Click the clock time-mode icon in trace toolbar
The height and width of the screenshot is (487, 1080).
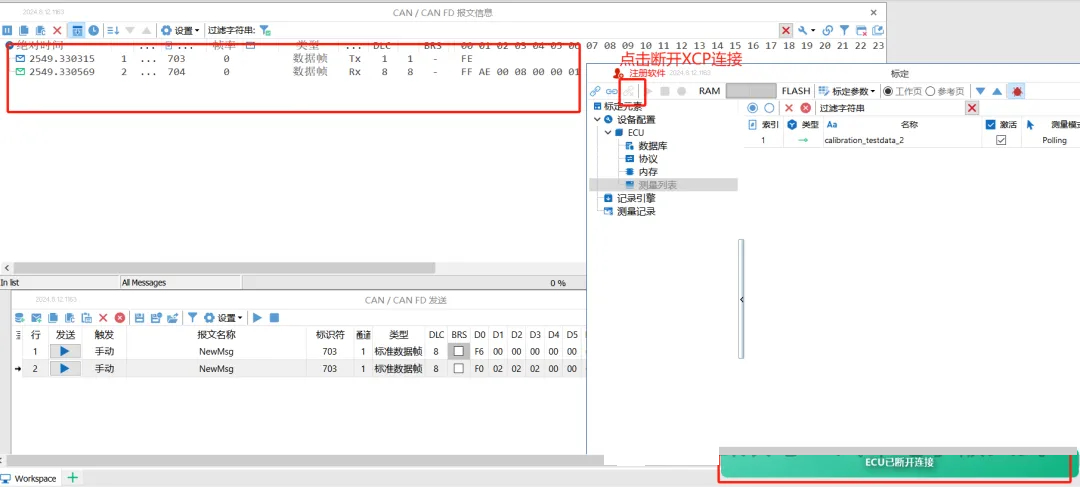93,30
